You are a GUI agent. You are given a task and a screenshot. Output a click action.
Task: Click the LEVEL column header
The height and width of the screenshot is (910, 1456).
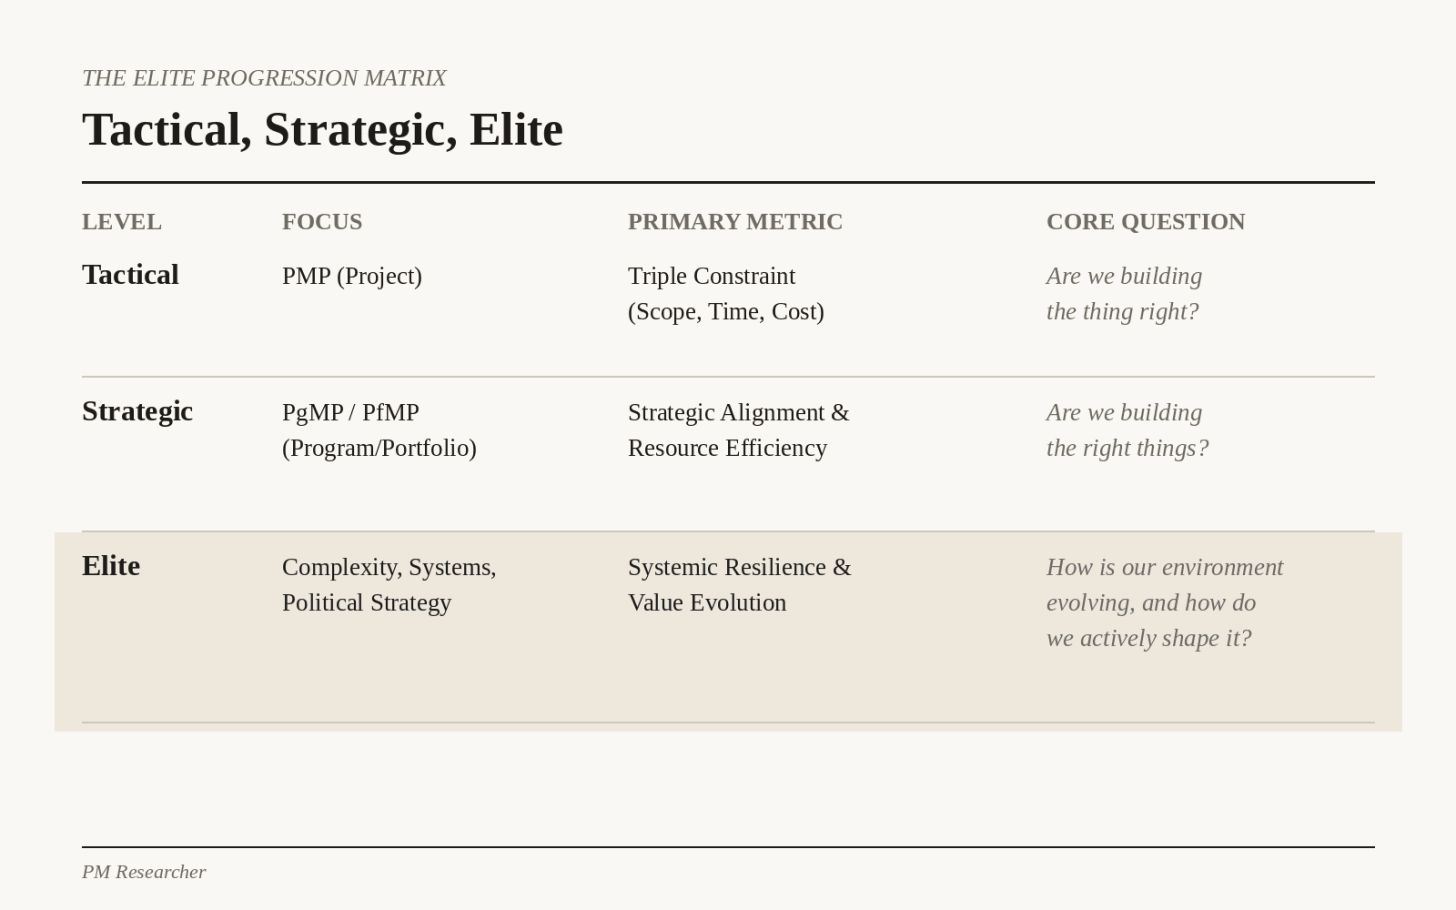pyautogui.click(x=122, y=222)
